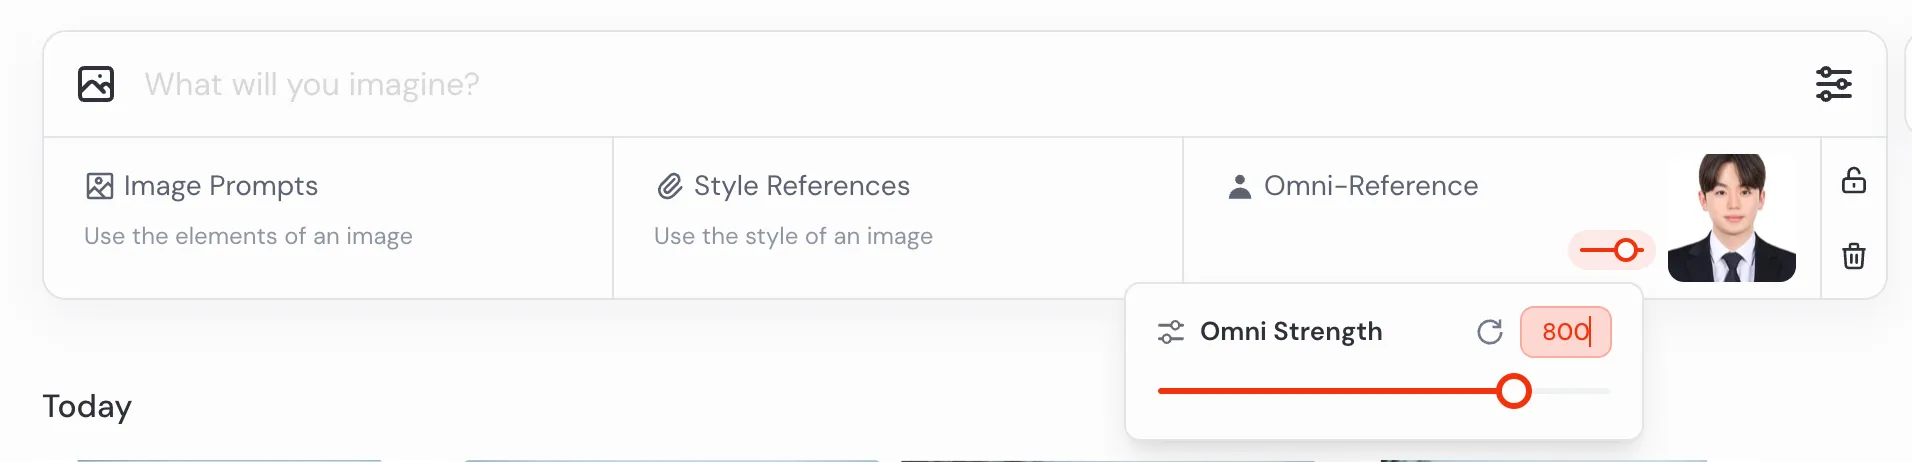Delete the reference with the trash icon
The height and width of the screenshot is (462, 1912).
pos(1853,256)
